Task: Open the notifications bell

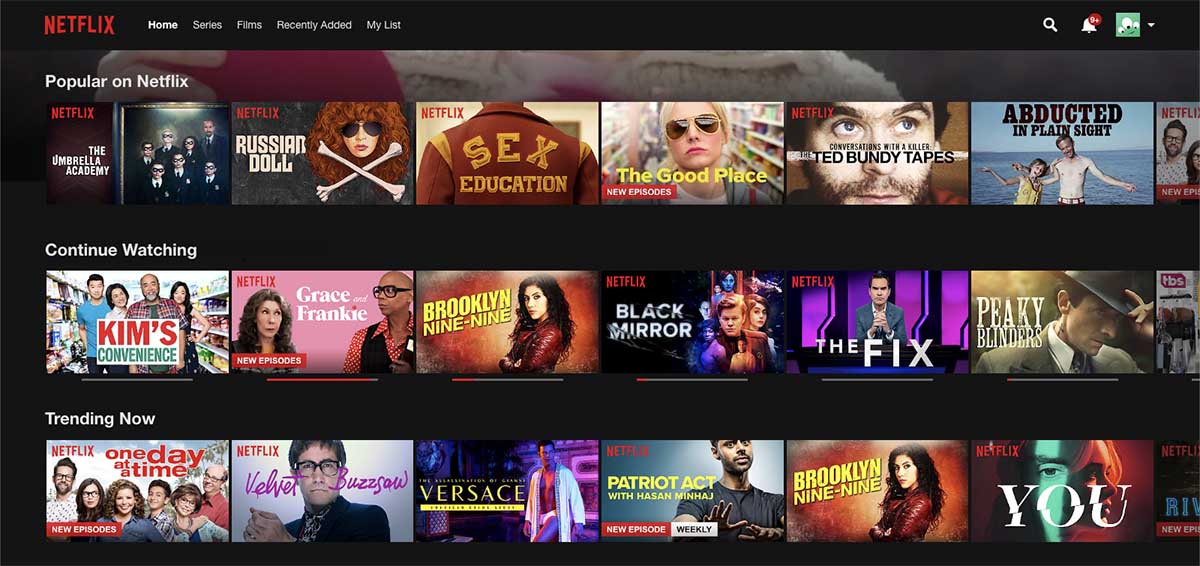Action: point(1089,26)
